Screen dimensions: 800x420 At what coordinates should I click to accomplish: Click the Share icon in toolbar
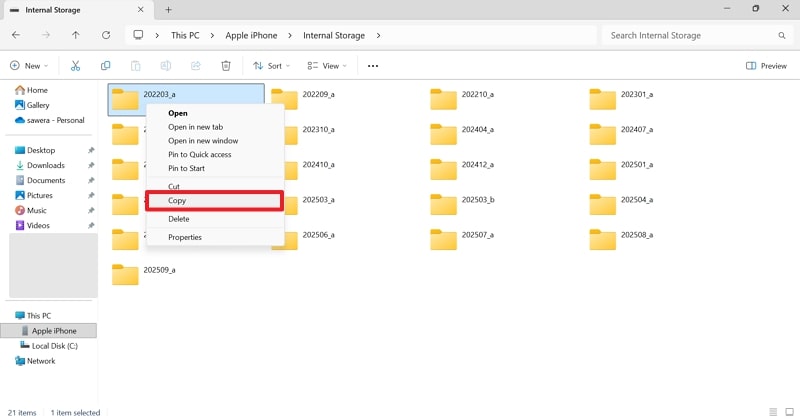pyautogui.click(x=196, y=66)
